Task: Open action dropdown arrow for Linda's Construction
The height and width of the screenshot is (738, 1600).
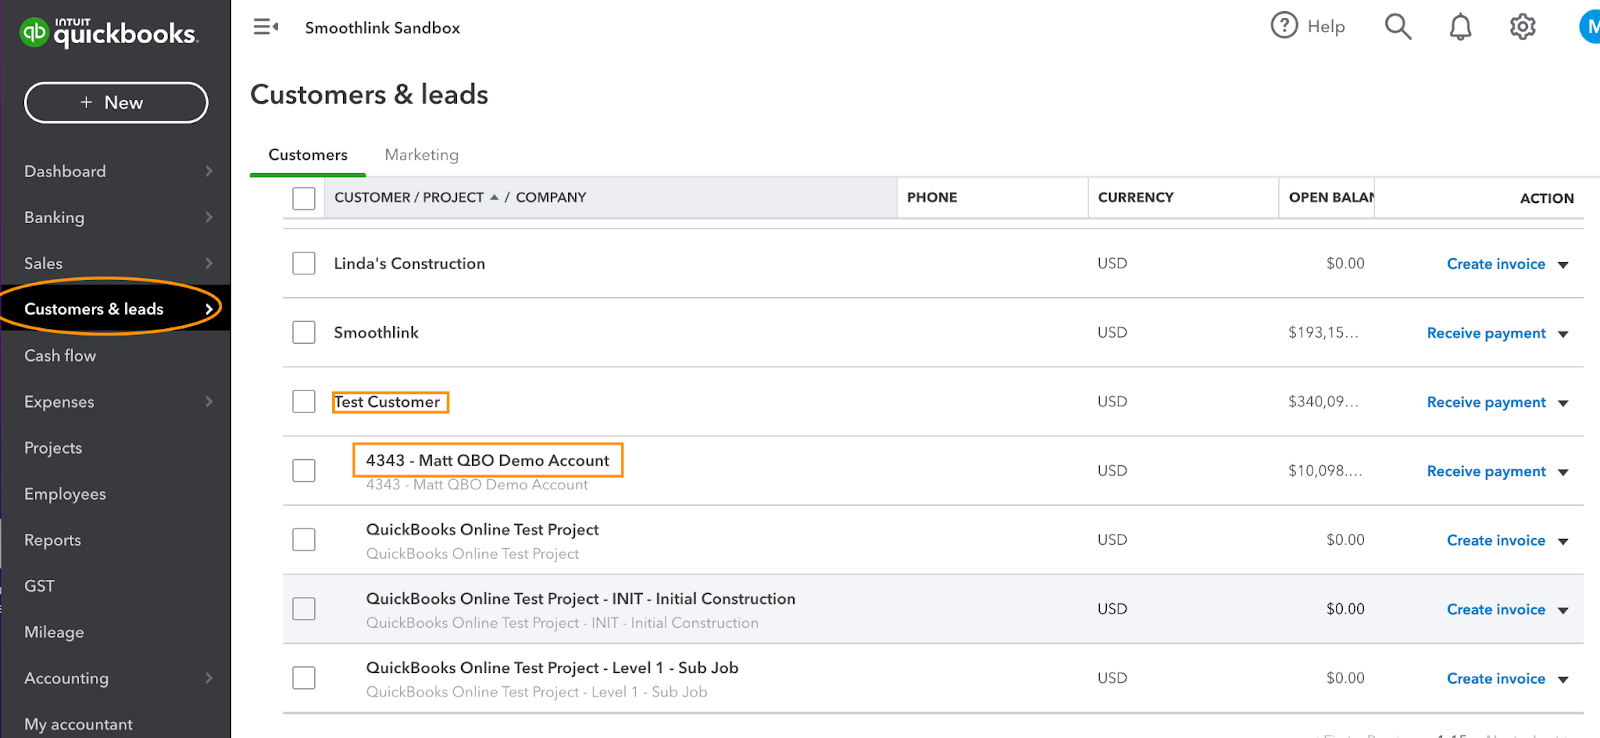Action: coord(1563,265)
